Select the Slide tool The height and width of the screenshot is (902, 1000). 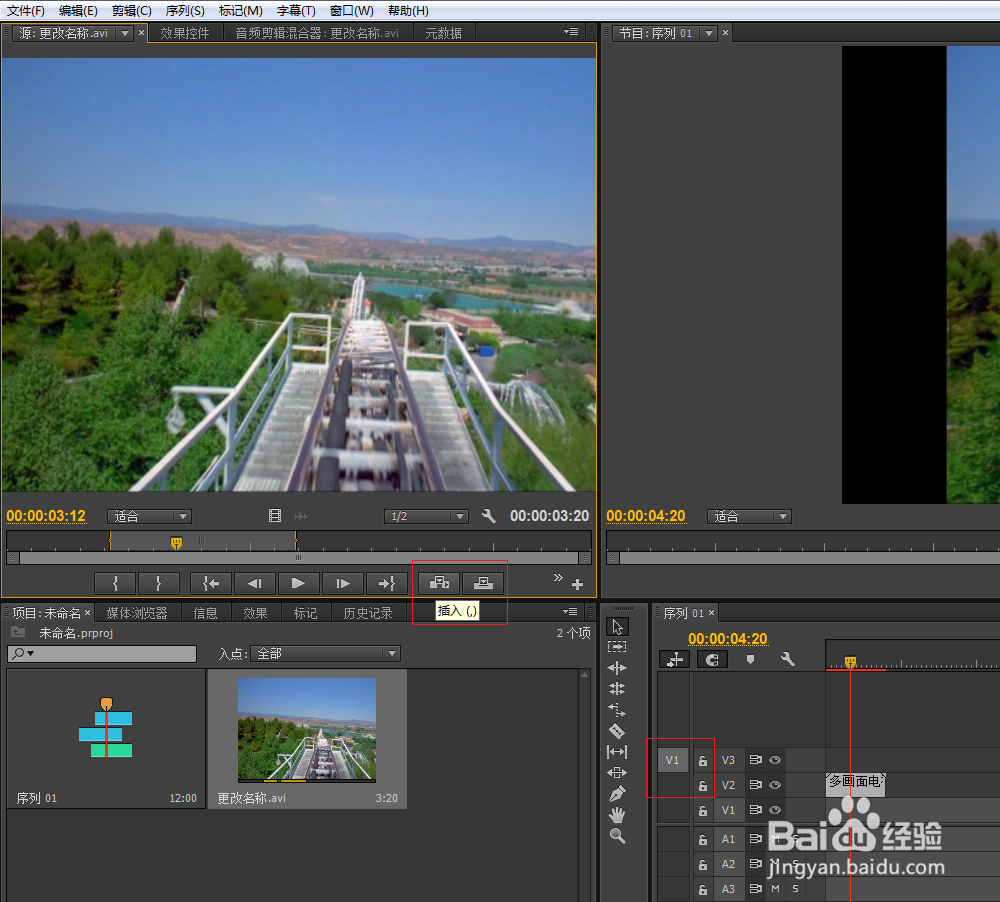pyautogui.click(x=617, y=773)
